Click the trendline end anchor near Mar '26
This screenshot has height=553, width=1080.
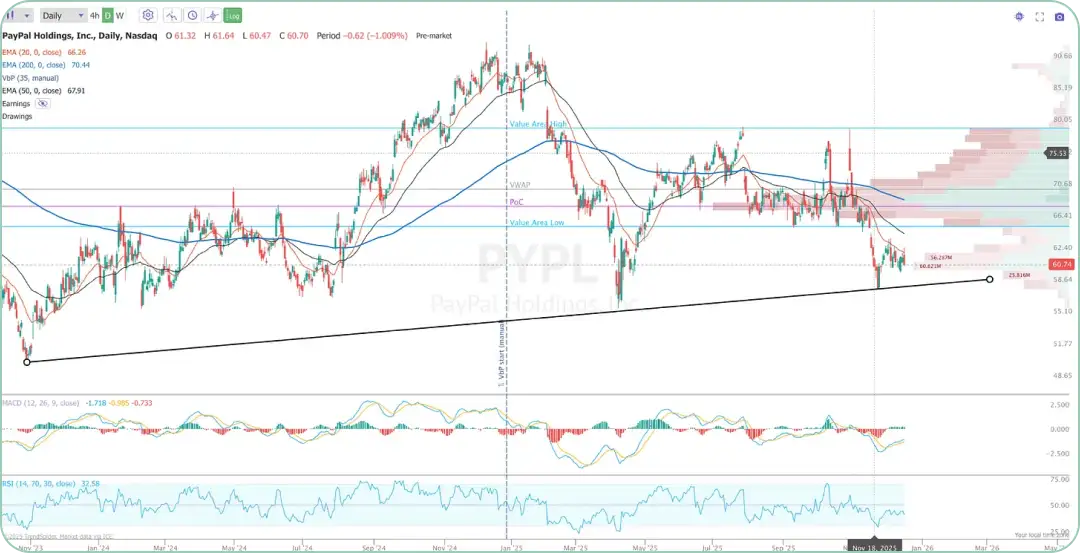[x=990, y=279]
